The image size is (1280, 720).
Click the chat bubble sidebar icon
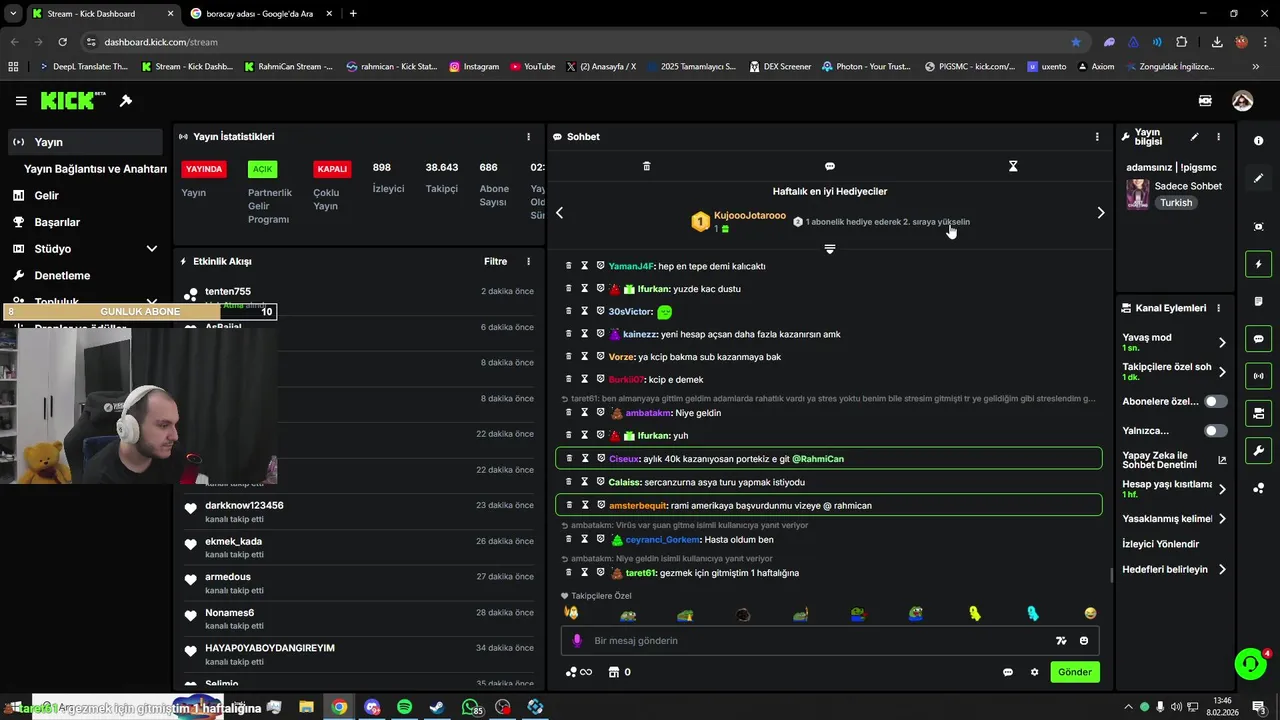pos(1258,339)
